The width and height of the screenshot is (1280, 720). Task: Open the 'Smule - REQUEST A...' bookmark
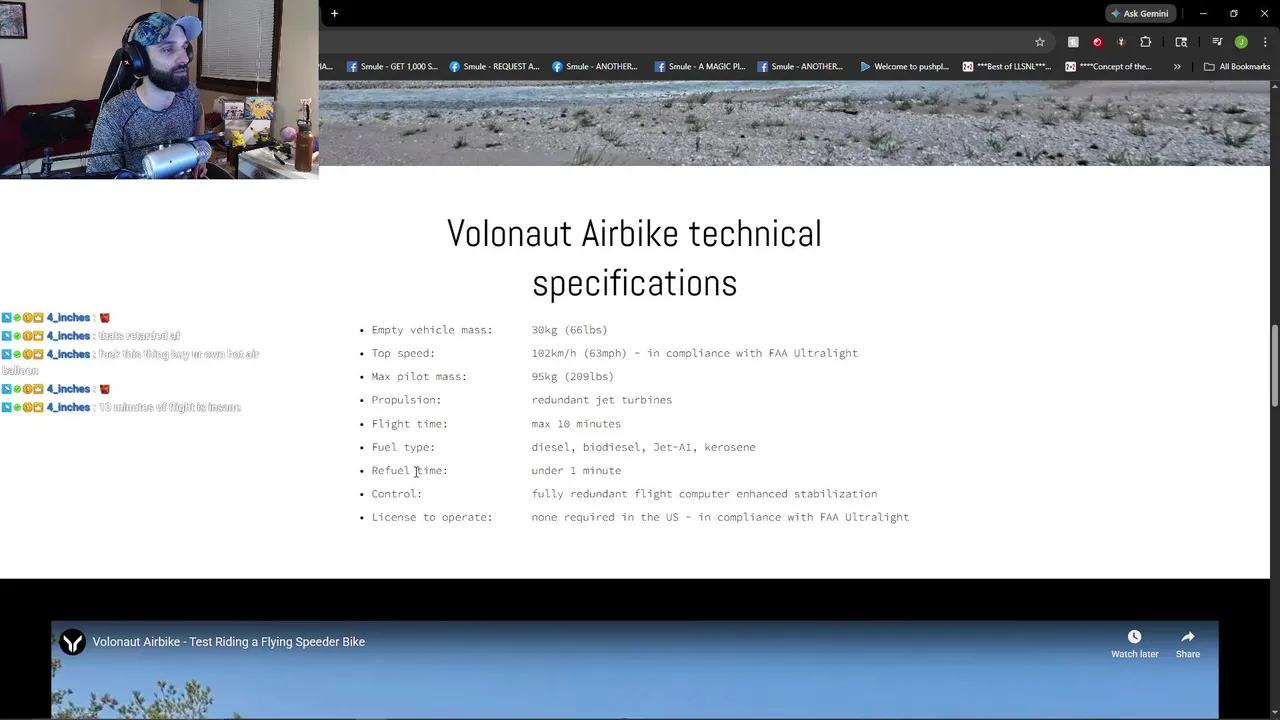click(494, 67)
